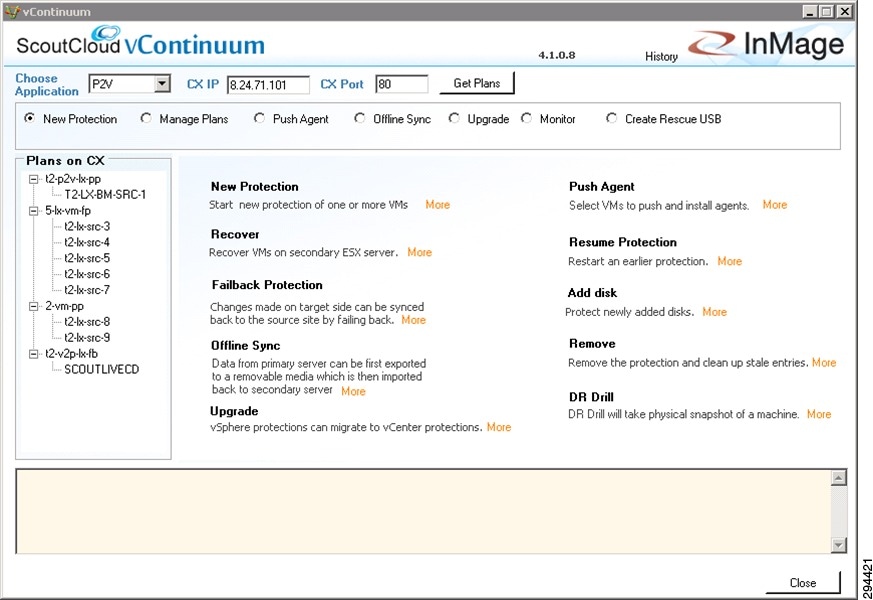Viewport: 873px width, 600px height.
Task: Click the DR Drill heading
Action: coord(591,397)
